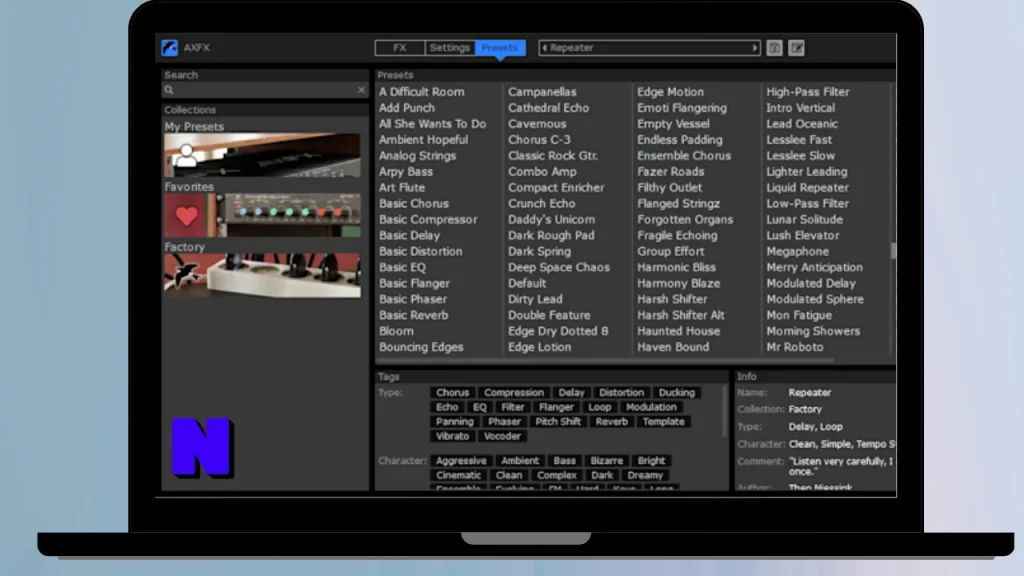
Task: Select the 'Haunted House' preset
Action: coord(679,331)
